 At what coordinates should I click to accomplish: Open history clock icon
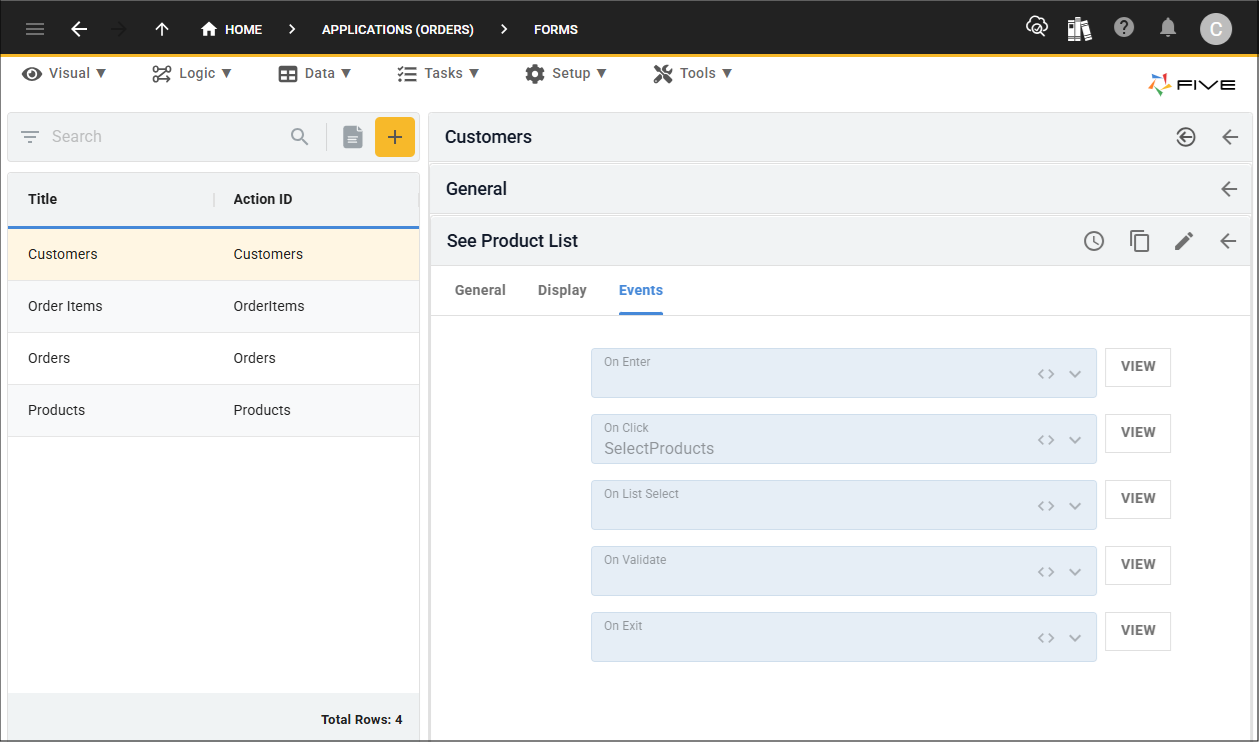(x=1094, y=241)
